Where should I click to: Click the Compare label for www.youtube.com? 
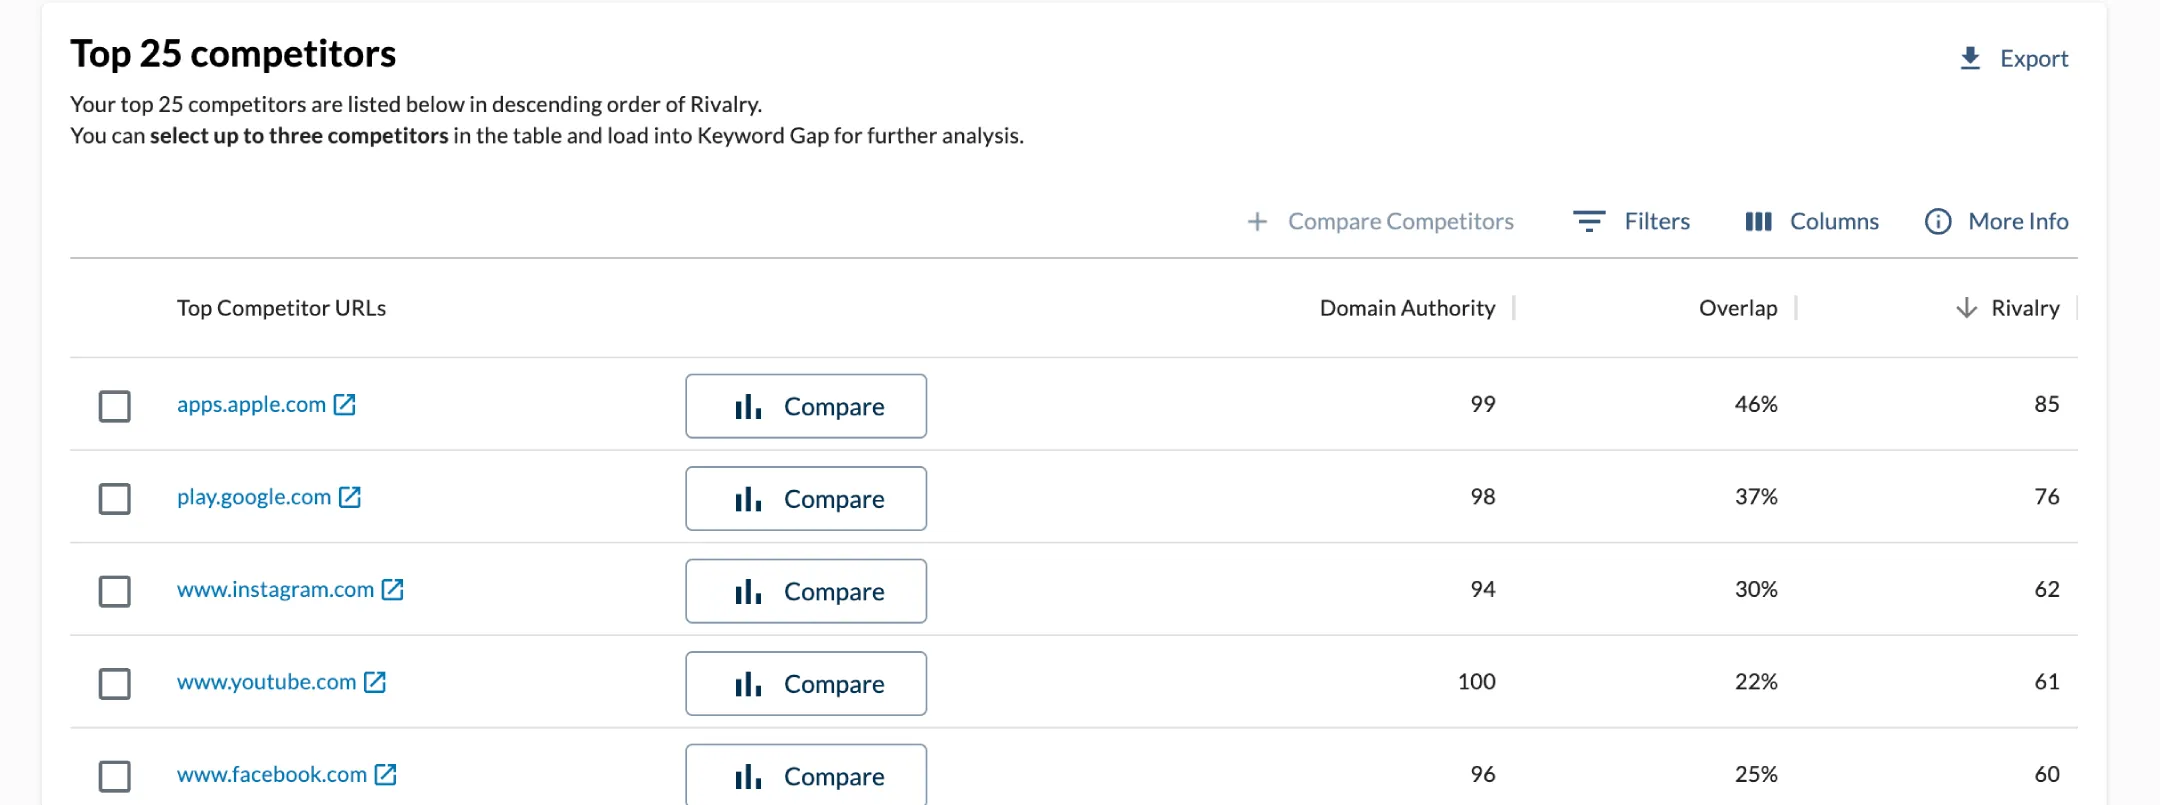pos(834,684)
